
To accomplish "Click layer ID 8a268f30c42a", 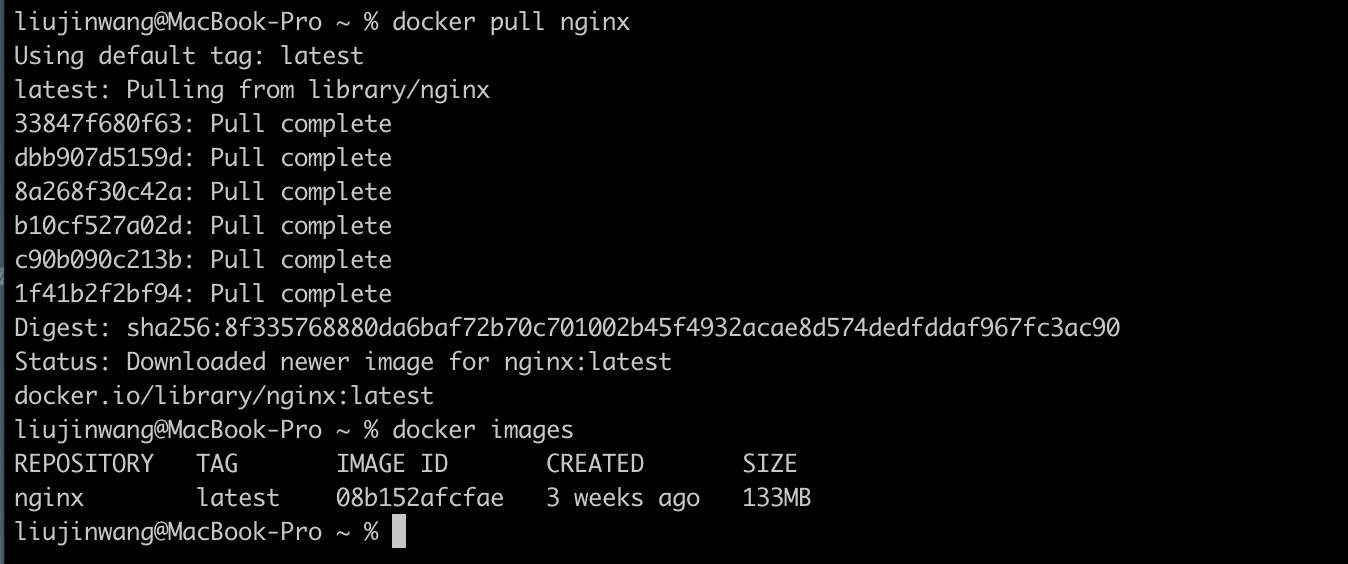I will tap(98, 191).
